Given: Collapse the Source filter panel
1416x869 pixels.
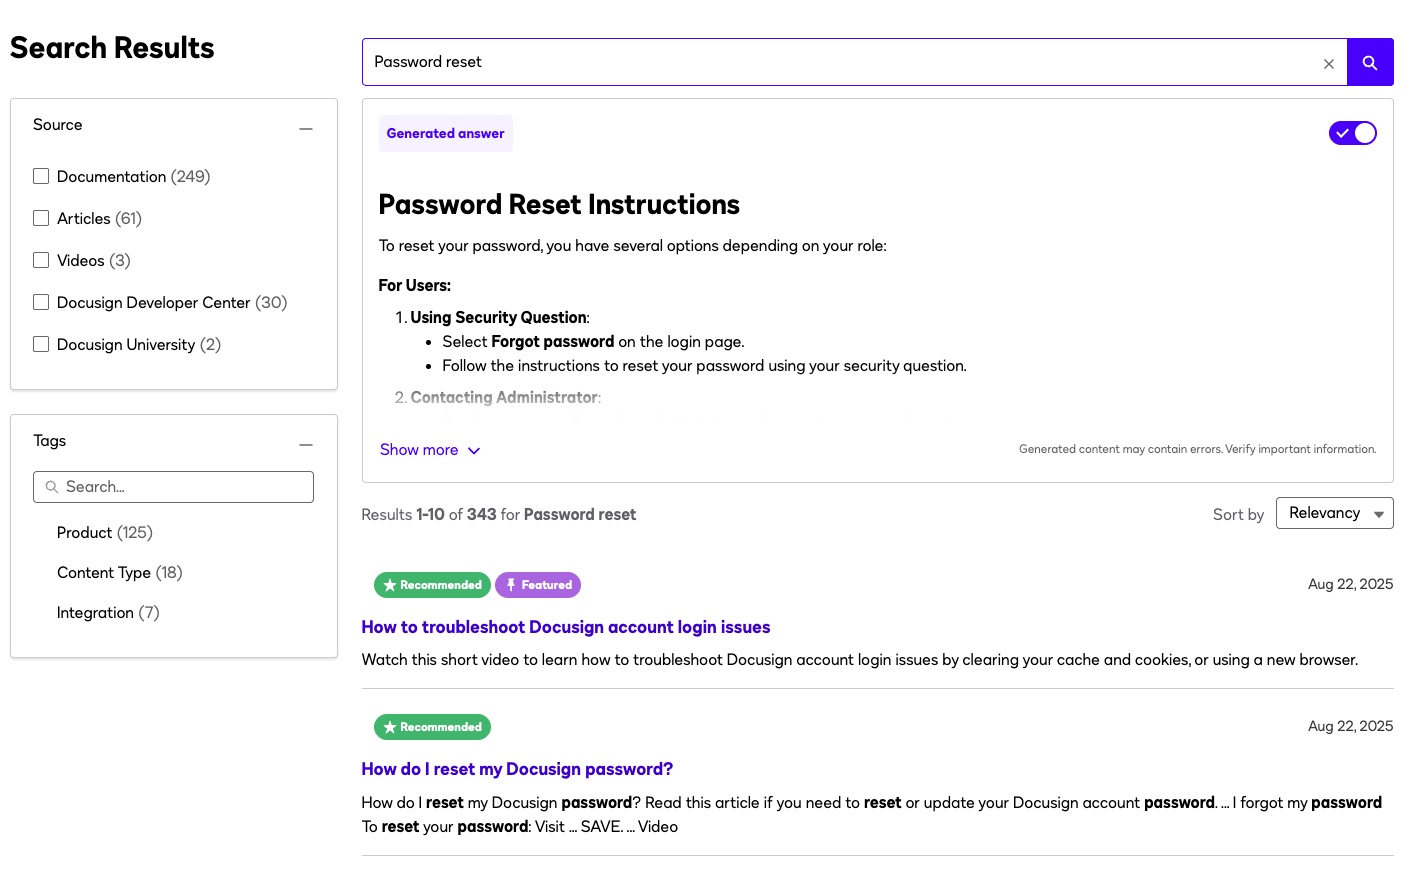Looking at the screenshot, I should pos(306,128).
